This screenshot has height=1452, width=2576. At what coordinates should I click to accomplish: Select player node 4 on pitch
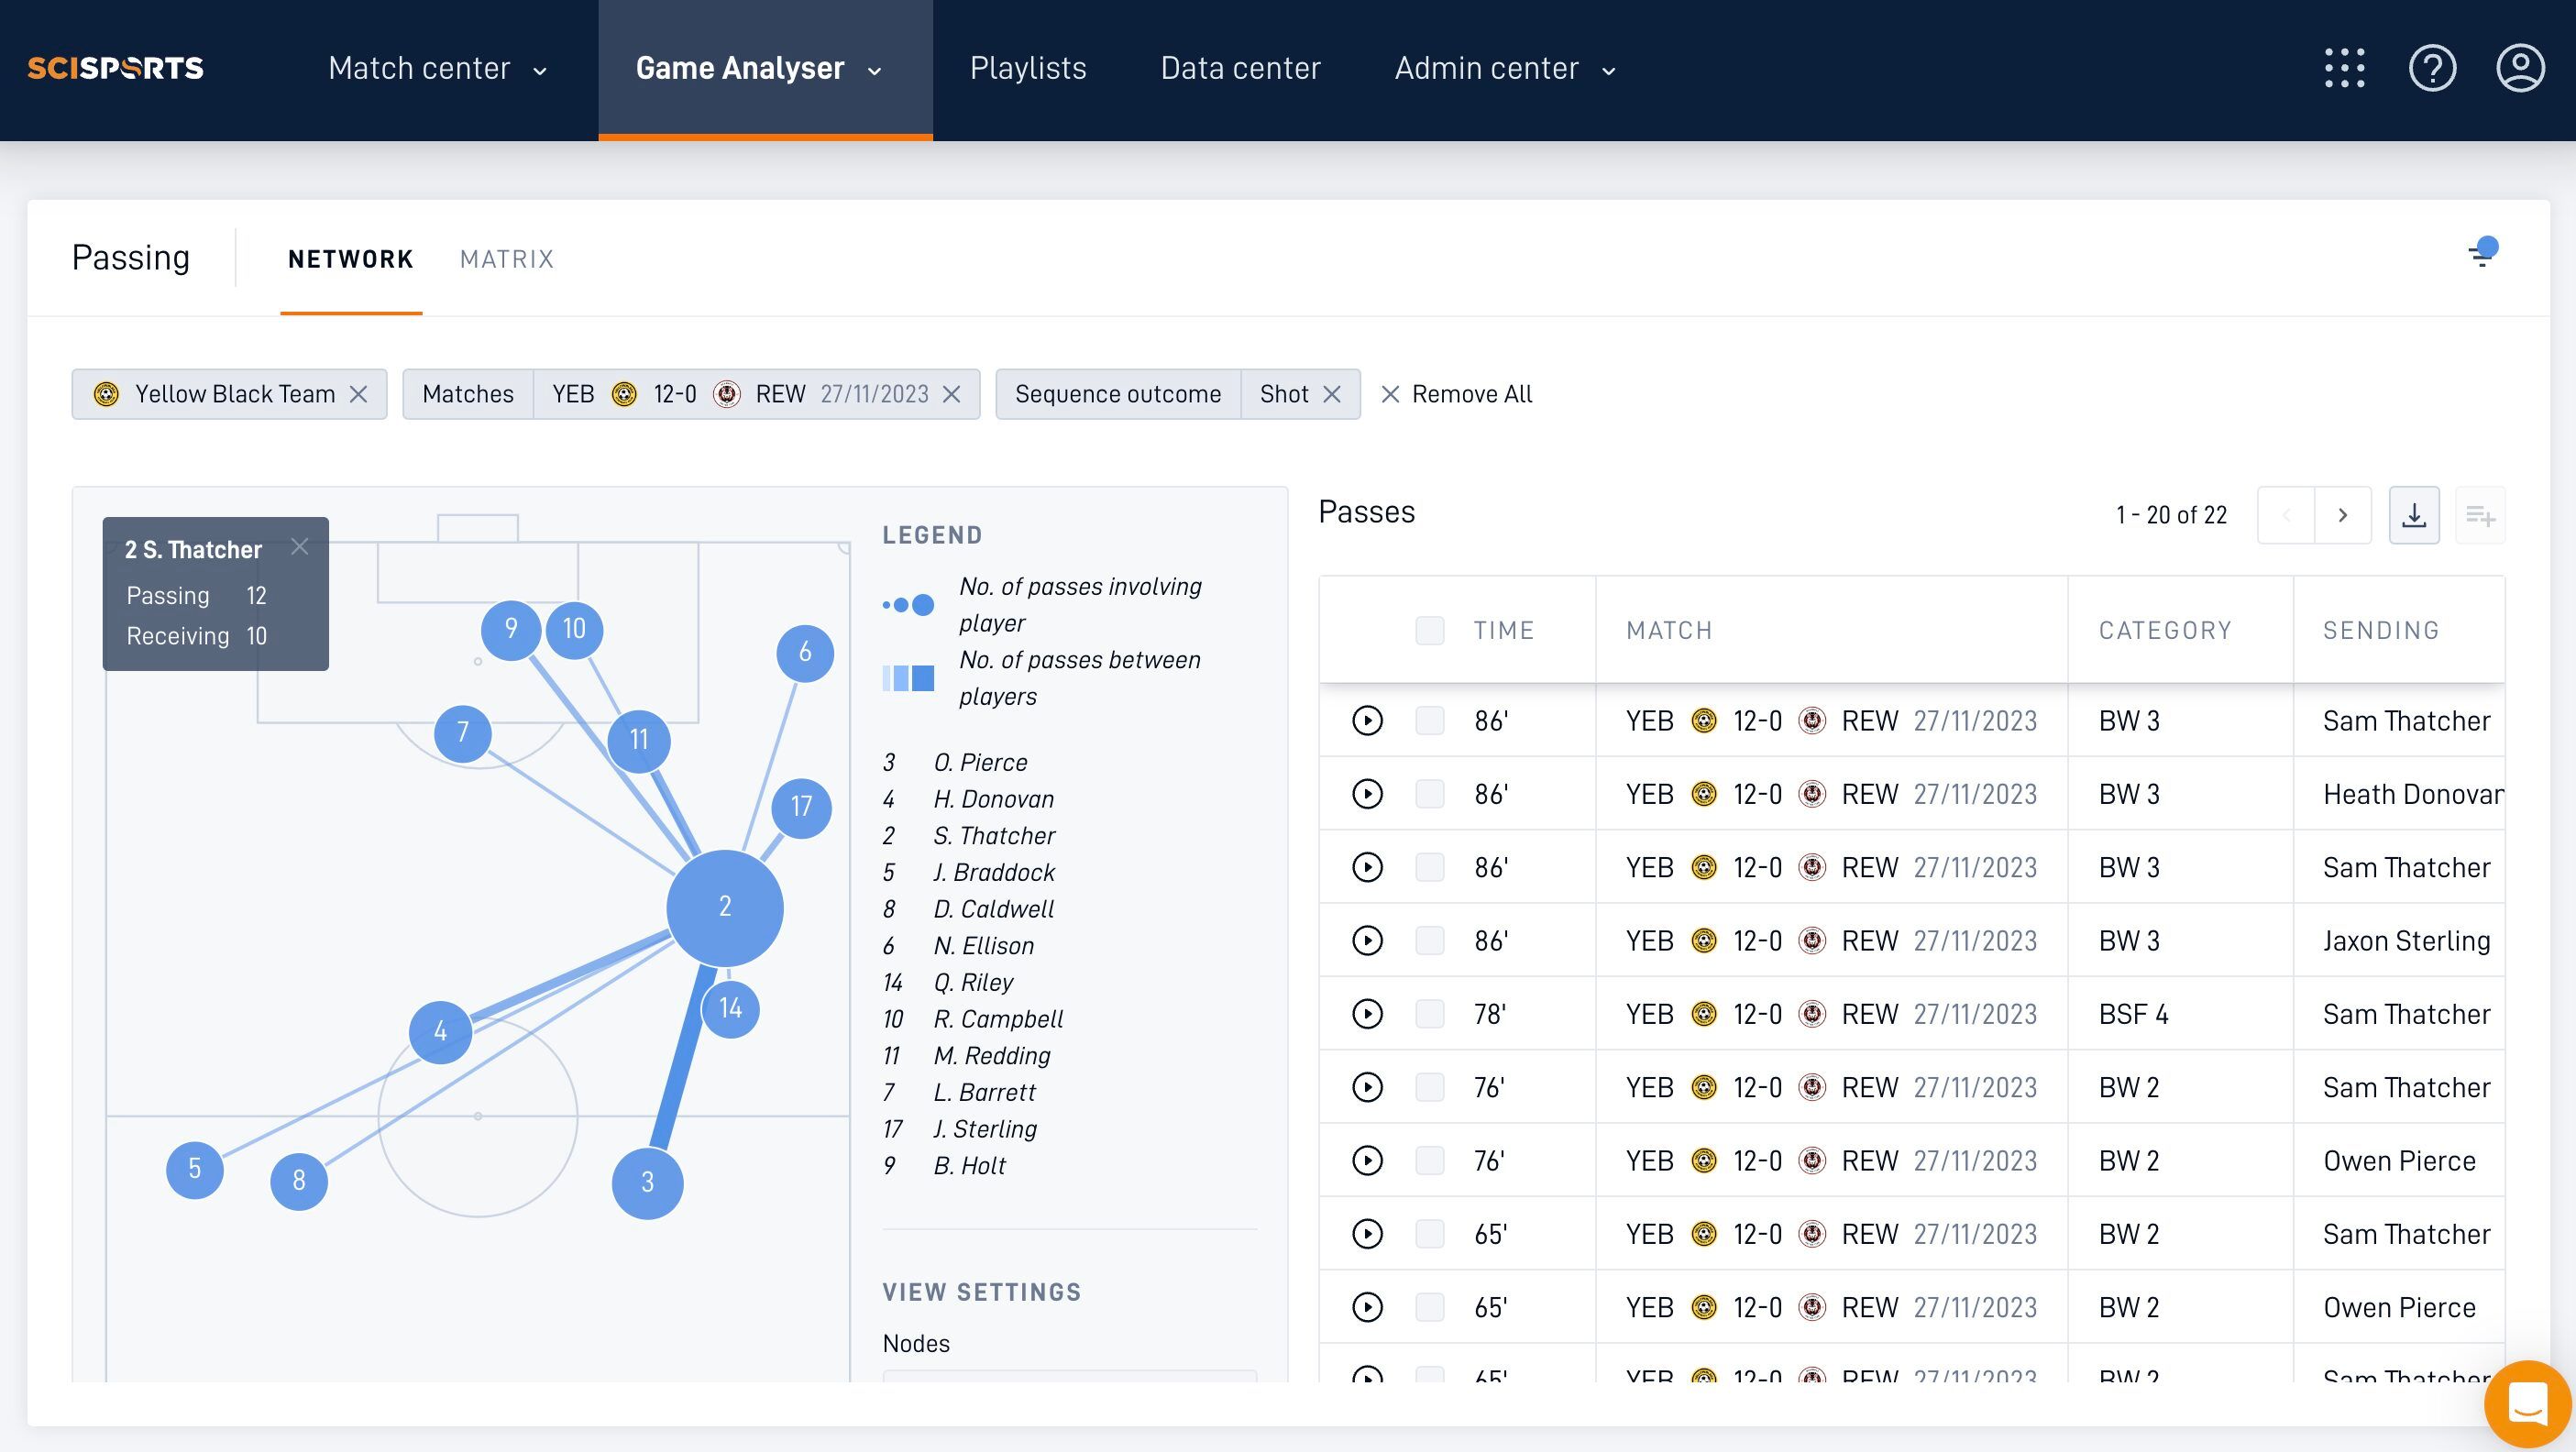tap(440, 1031)
